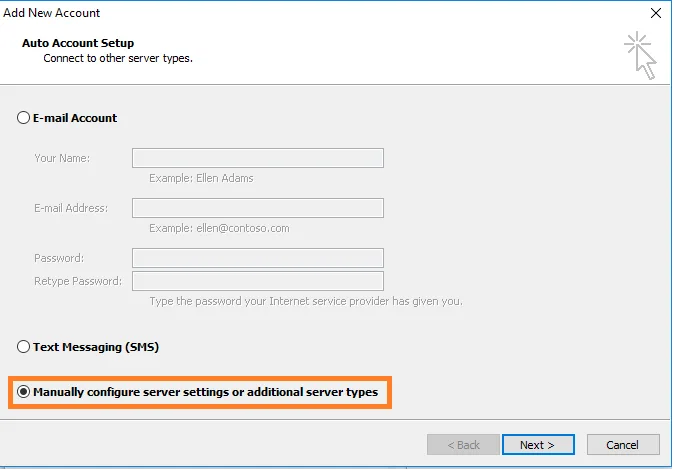Click the 'E-mail Address:' label
Image resolution: width=674 pixels, height=470 pixels.
pos(71,208)
